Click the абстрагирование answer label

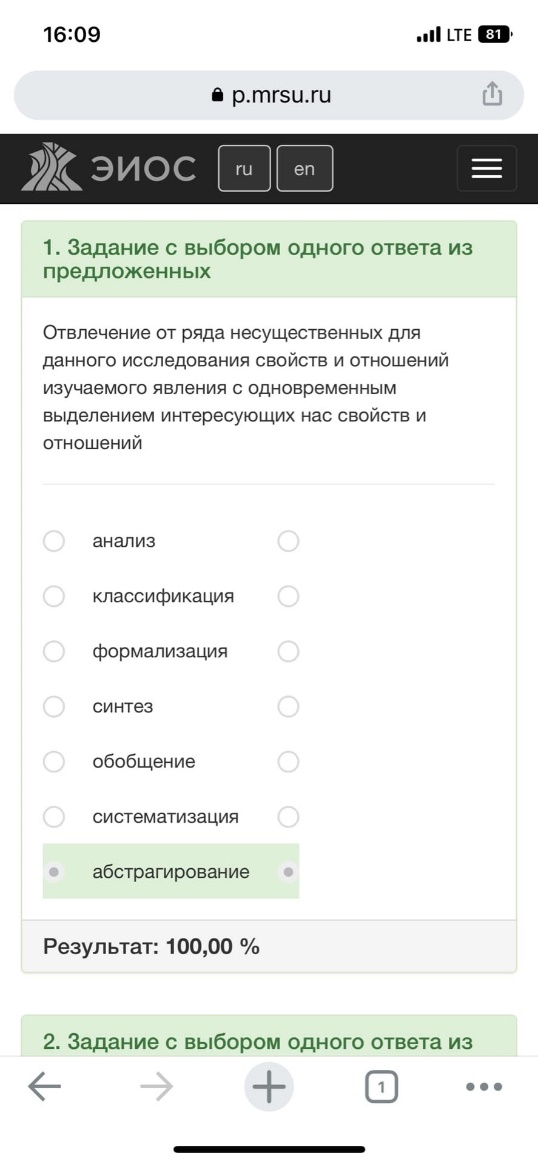pyautogui.click(x=171, y=872)
